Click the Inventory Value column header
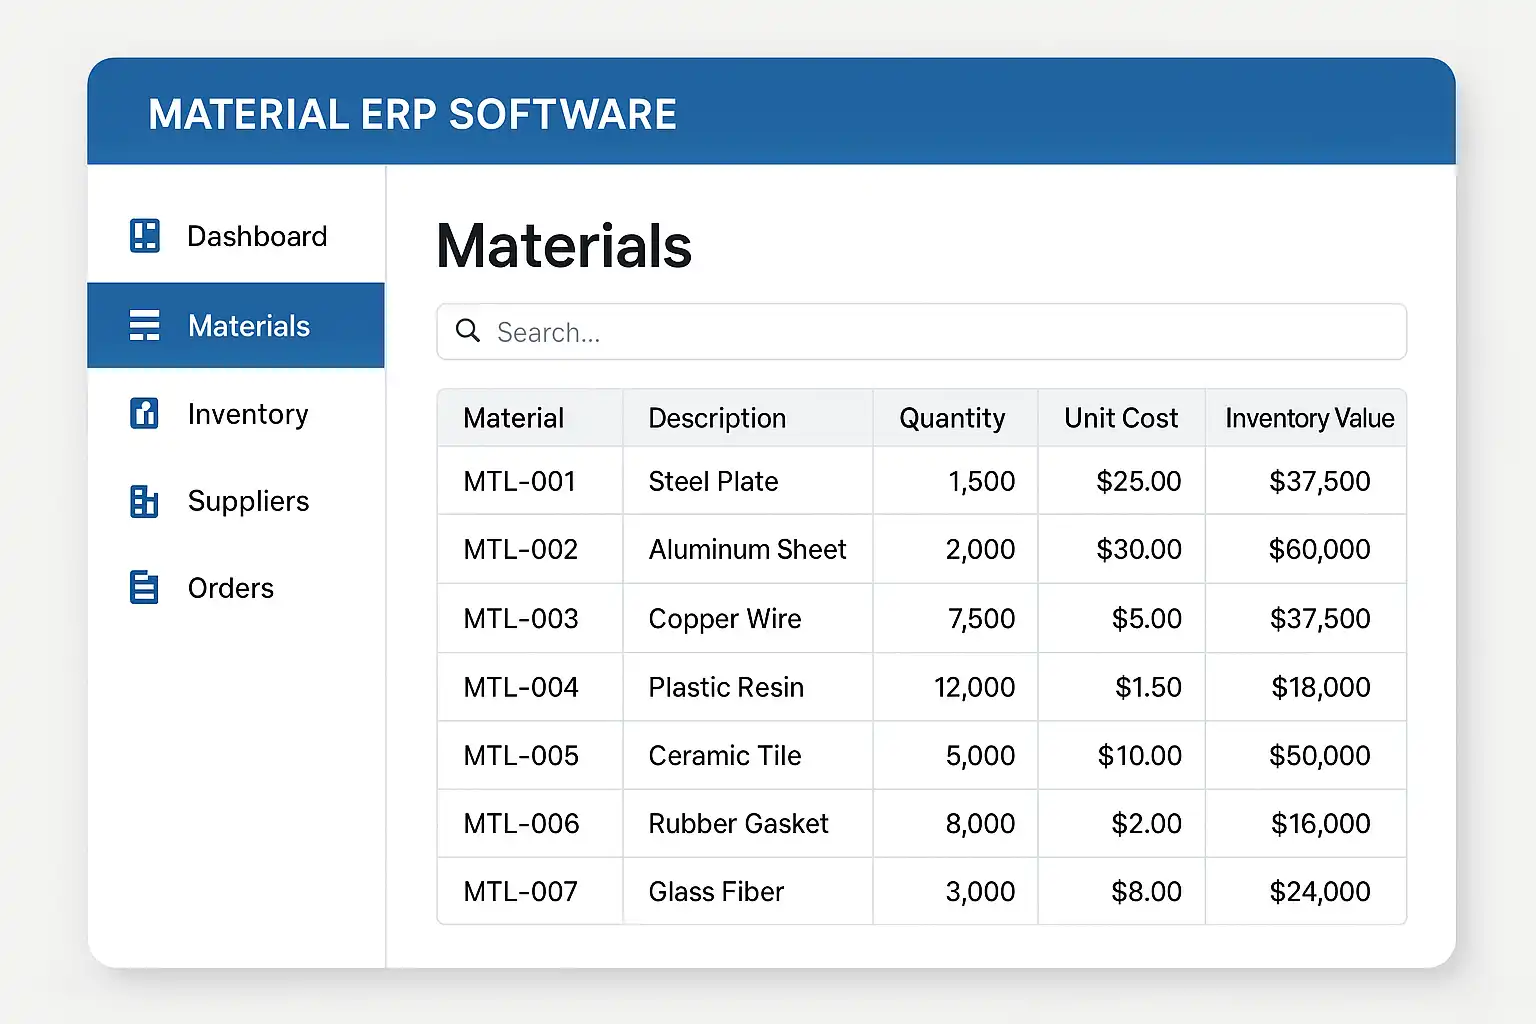1536x1024 pixels. pos(1309,418)
